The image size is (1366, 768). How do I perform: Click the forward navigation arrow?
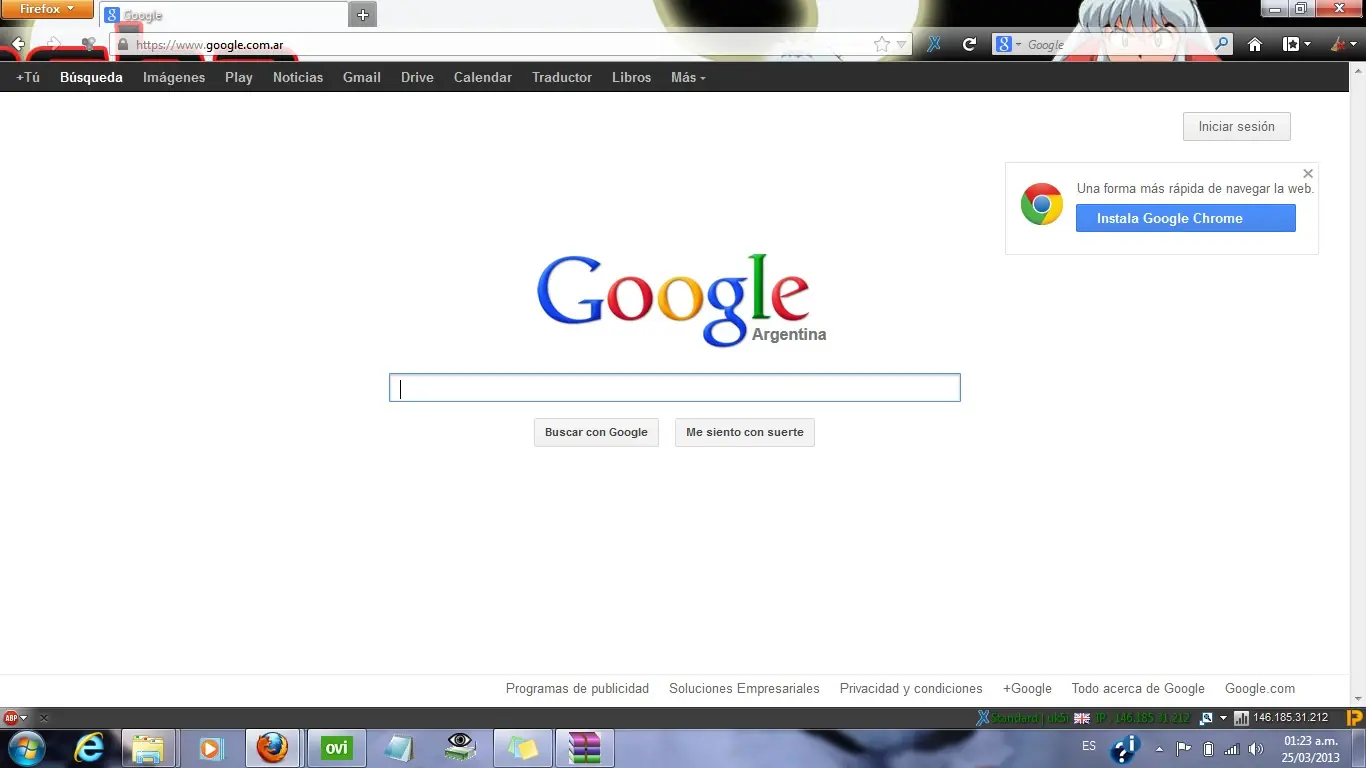pyautogui.click(x=53, y=44)
